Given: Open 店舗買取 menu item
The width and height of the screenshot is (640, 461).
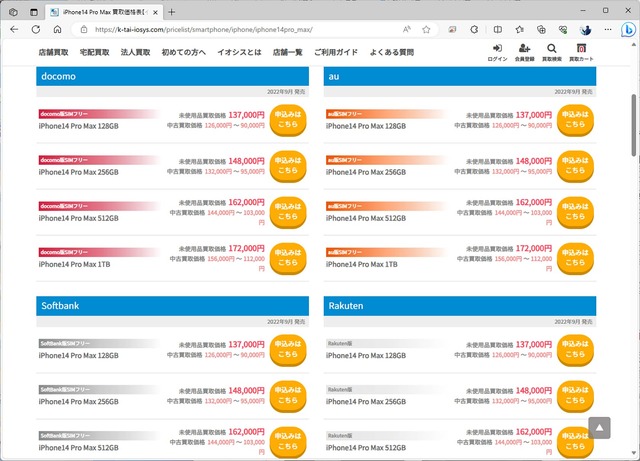Looking at the screenshot, I should click(53, 52).
